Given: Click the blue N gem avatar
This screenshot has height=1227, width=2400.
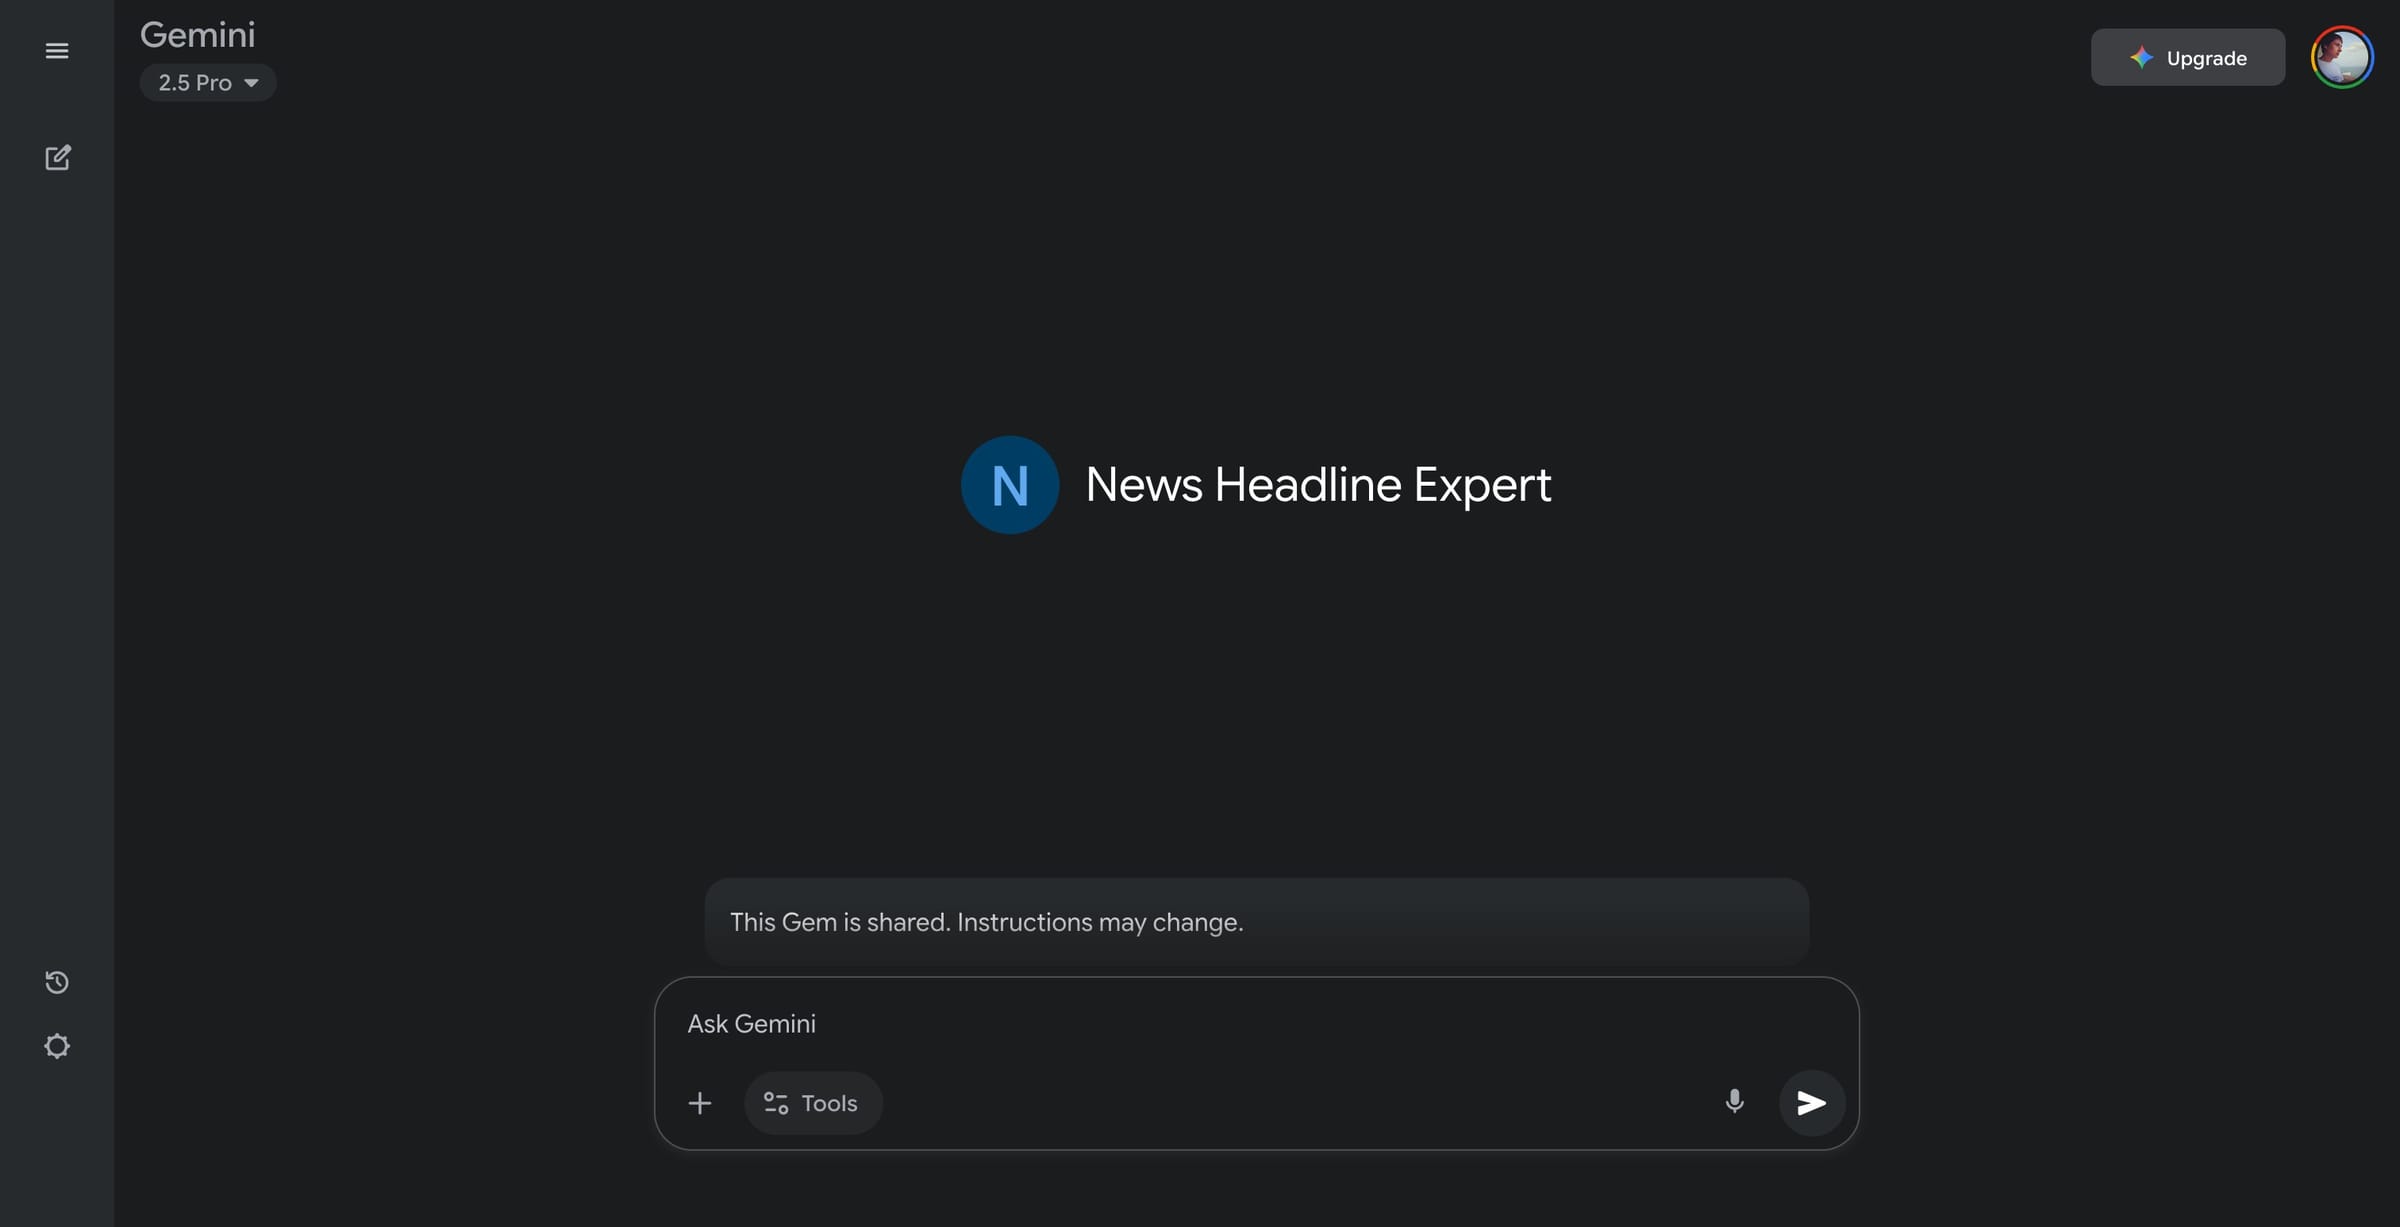Looking at the screenshot, I should click(1009, 485).
